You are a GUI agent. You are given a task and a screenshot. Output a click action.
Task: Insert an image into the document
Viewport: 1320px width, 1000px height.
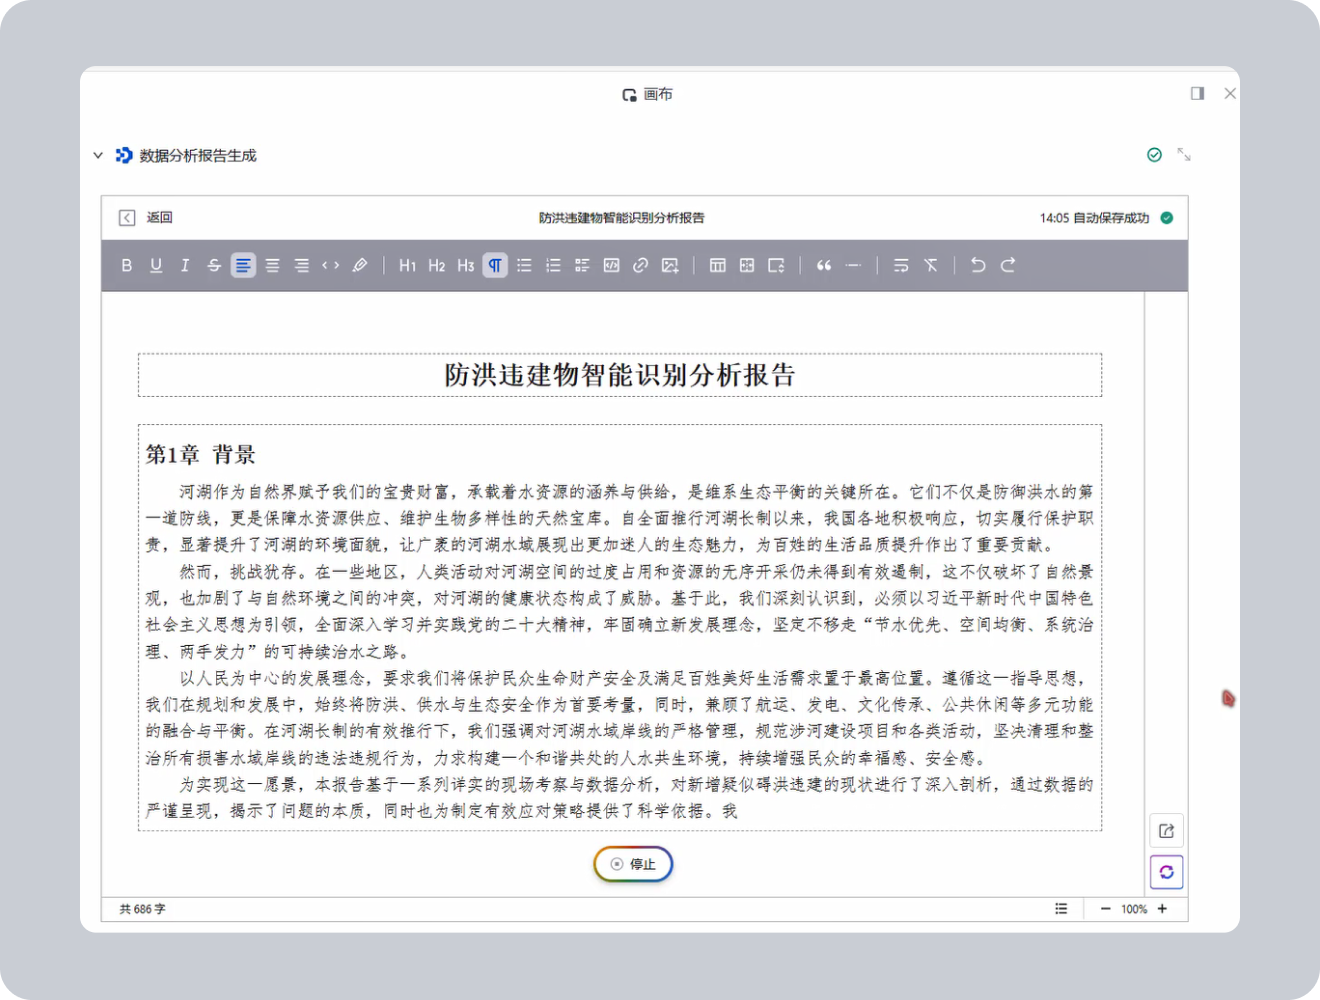[670, 265]
